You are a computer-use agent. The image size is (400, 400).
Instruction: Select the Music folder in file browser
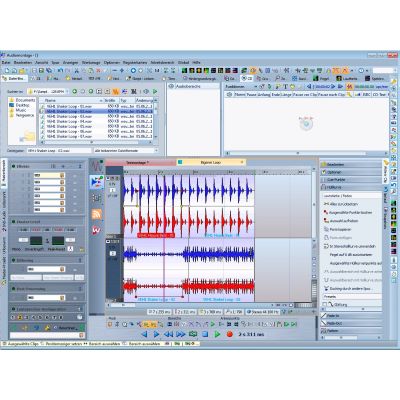pyautogui.click(x=21, y=110)
